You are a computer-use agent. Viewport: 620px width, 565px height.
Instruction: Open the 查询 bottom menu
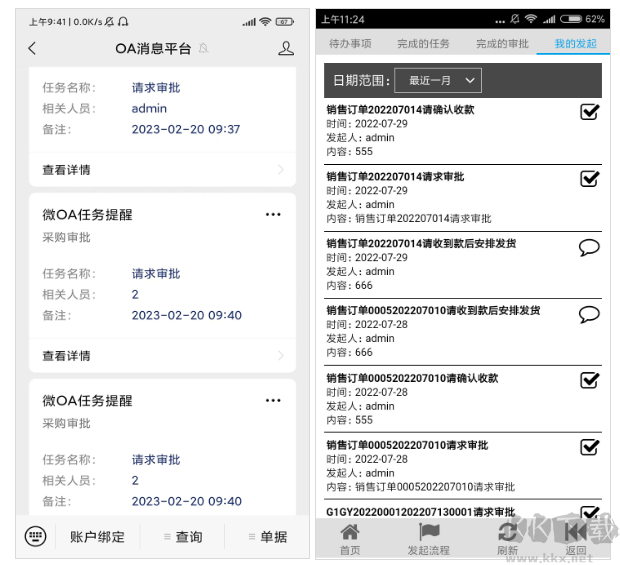183,537
